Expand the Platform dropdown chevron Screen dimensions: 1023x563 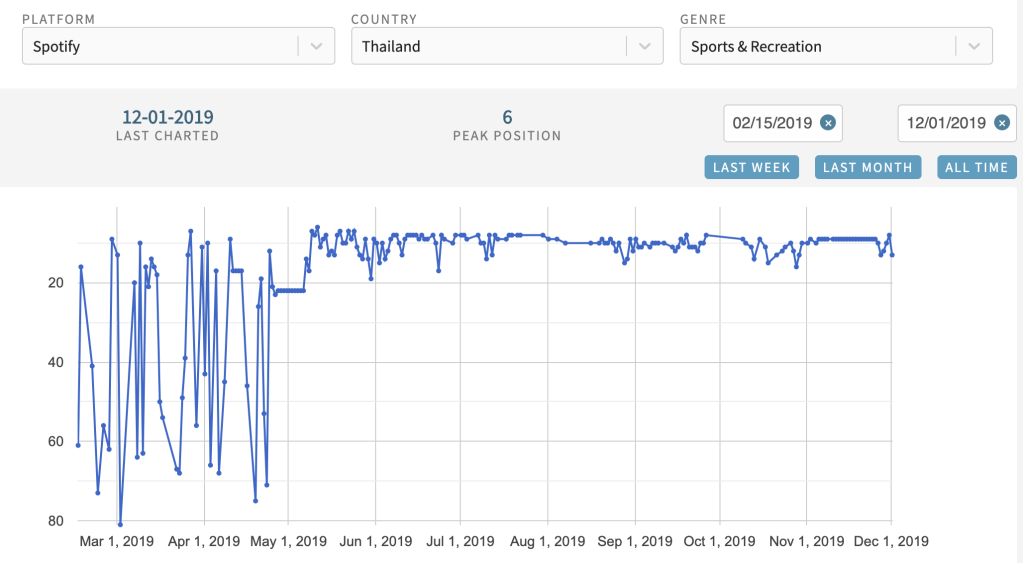pos(316,46)
